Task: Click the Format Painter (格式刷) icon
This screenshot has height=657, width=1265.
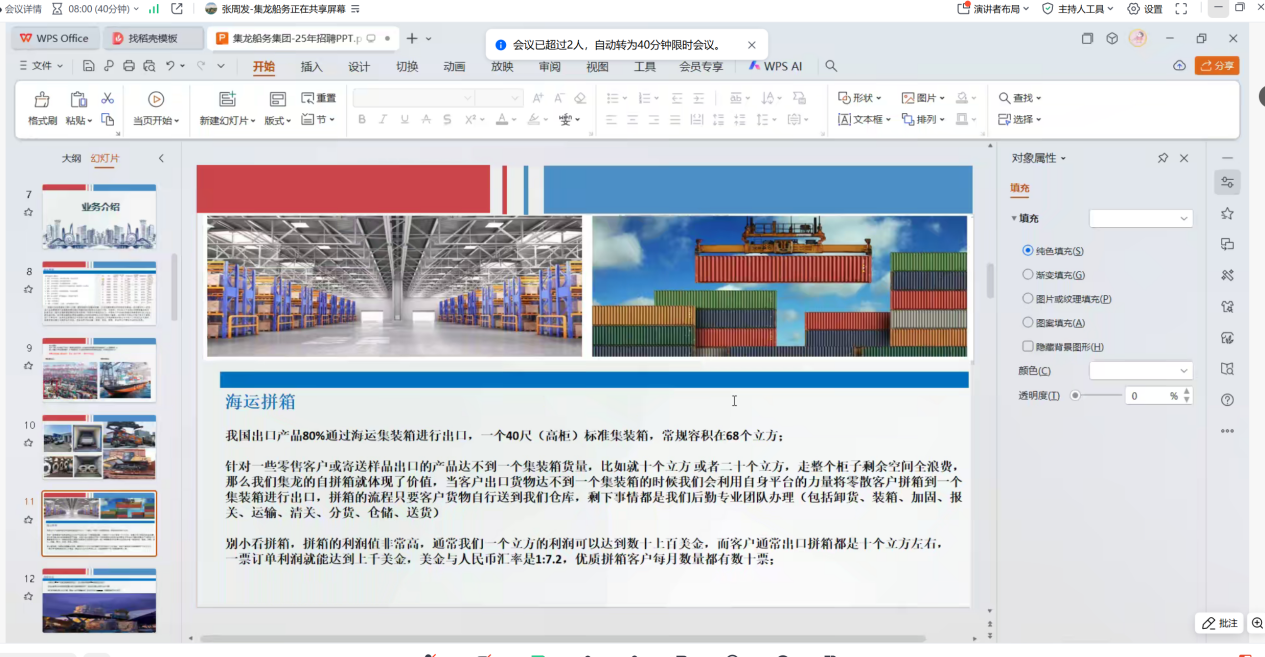Action: click(x=42, y=100)
